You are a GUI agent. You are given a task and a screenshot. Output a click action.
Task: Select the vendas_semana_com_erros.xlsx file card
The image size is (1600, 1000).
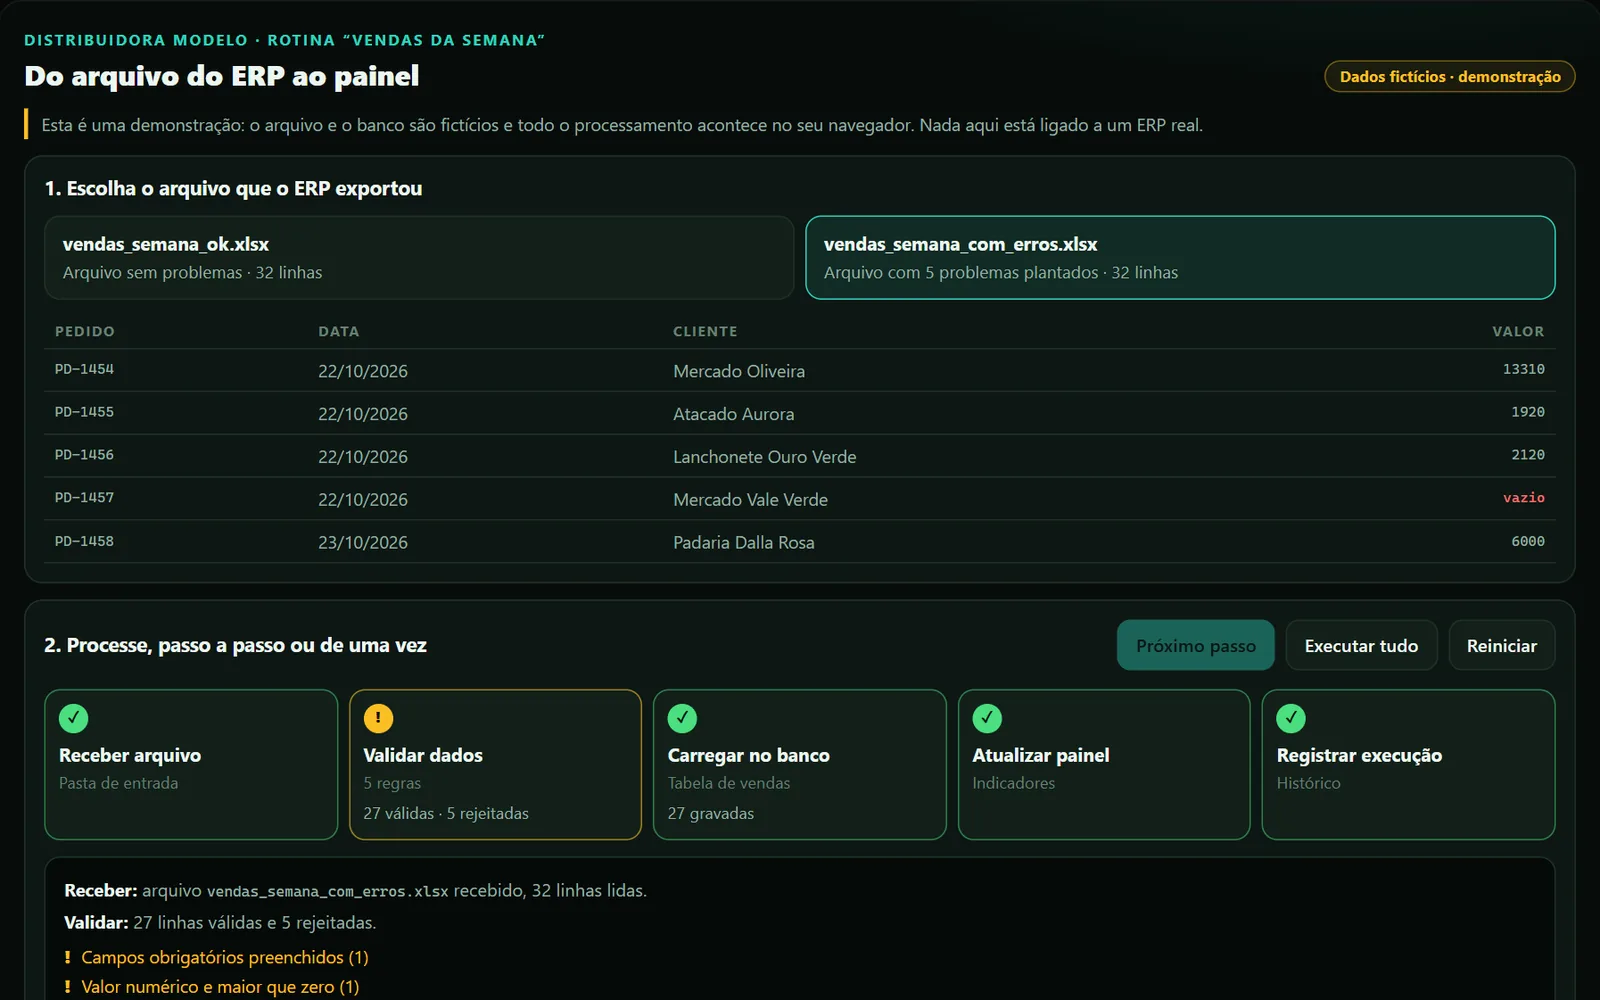click(1180, 258)
